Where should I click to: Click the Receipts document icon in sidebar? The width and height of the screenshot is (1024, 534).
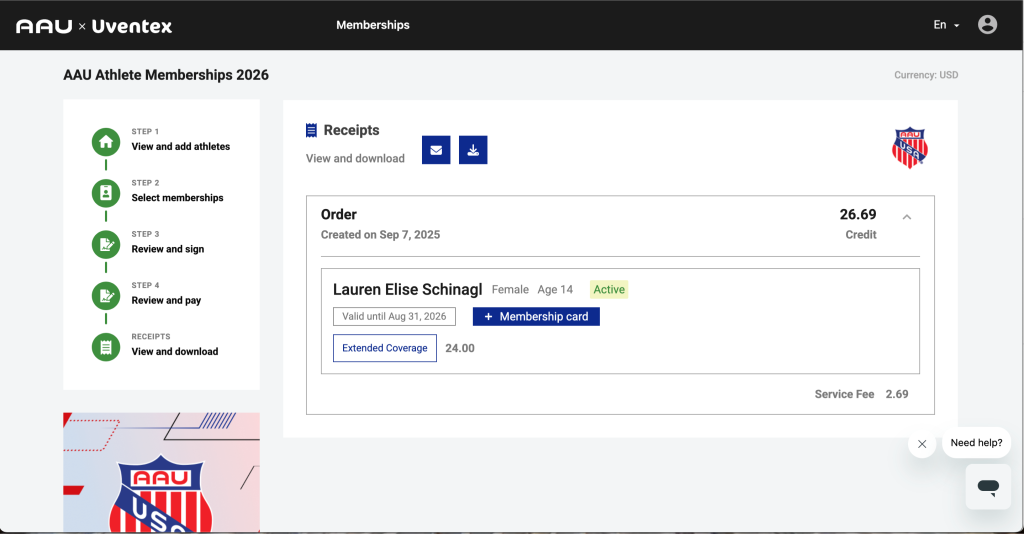[x=106, y=347]
